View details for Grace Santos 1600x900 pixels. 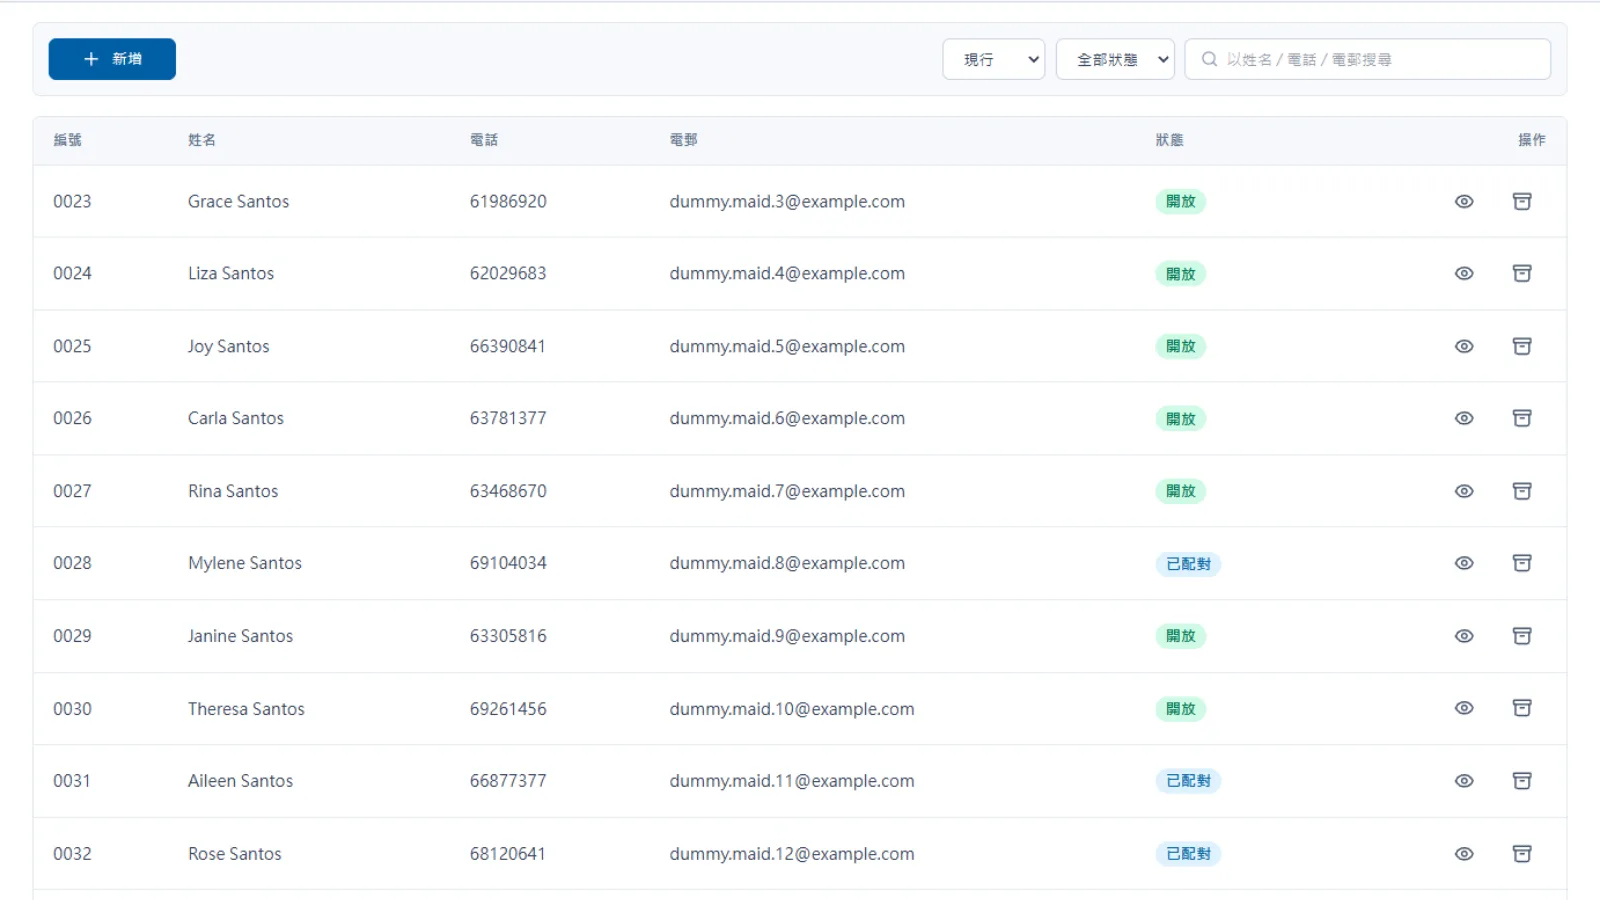click(x=1464, y=201)
